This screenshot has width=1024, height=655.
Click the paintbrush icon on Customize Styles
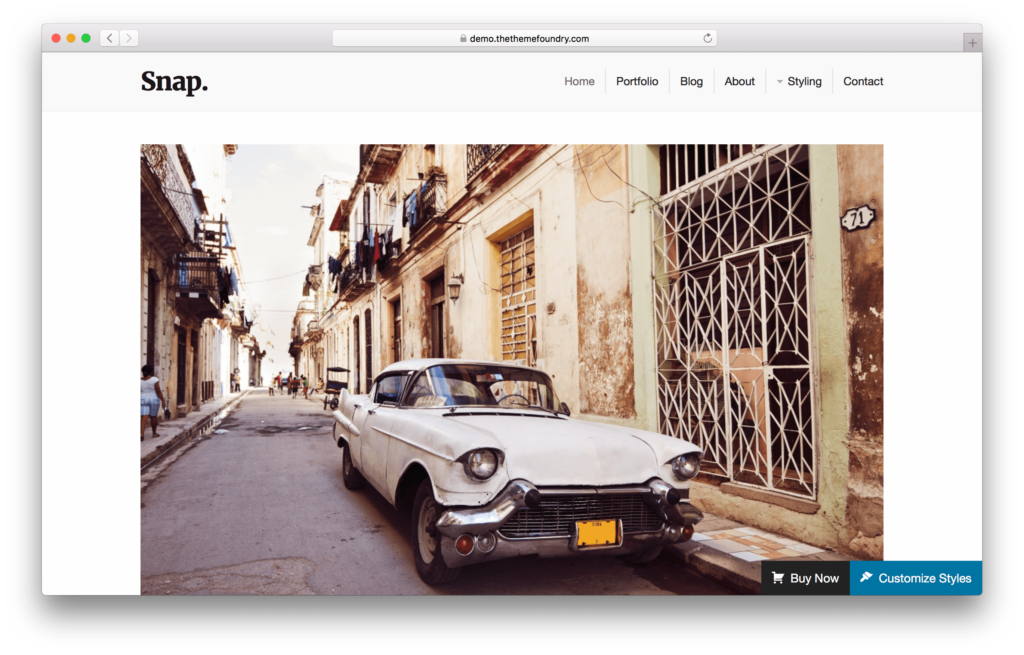866,577
